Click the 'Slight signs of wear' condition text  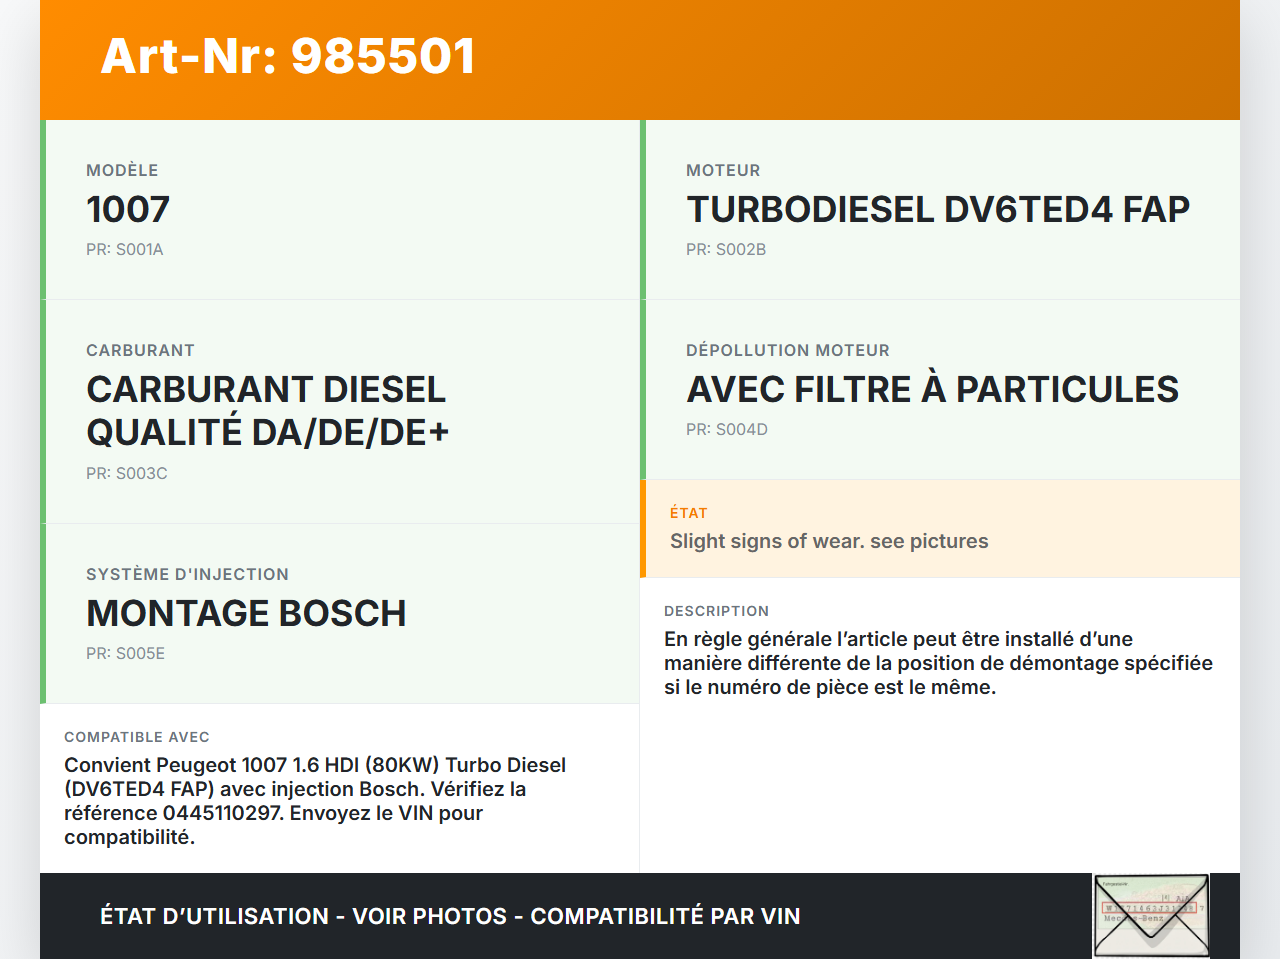pyautogui.click(x=828, y=542)
